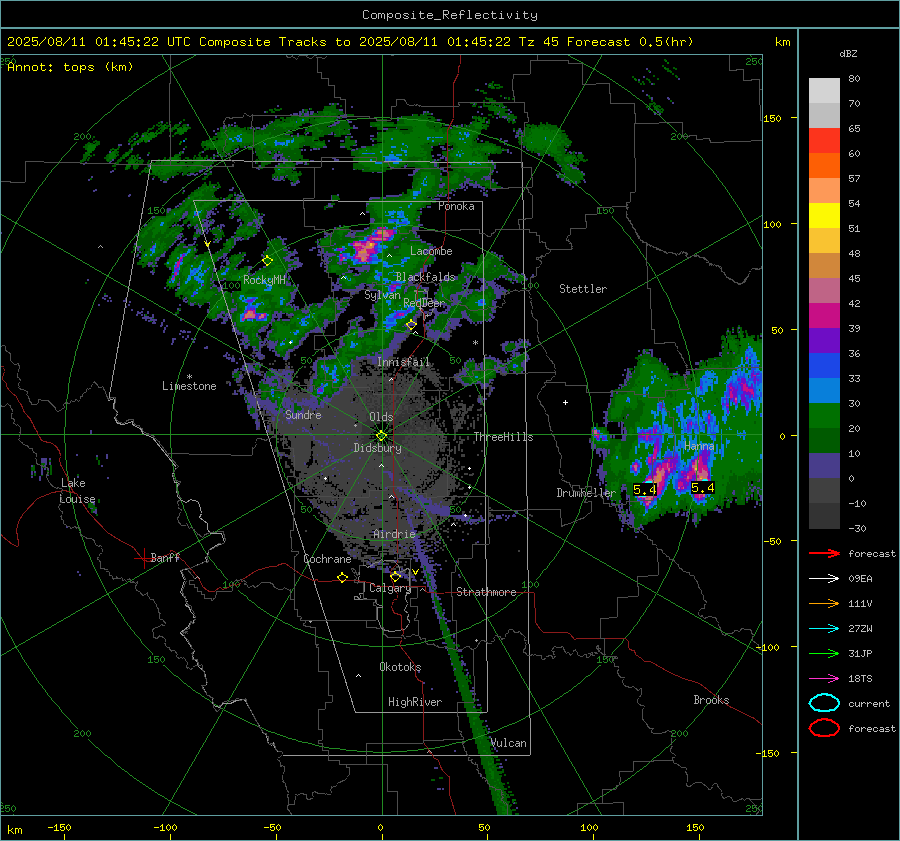Click the dBZ legend heading
The image size is (900, 841).
click(x=848, y=54)
